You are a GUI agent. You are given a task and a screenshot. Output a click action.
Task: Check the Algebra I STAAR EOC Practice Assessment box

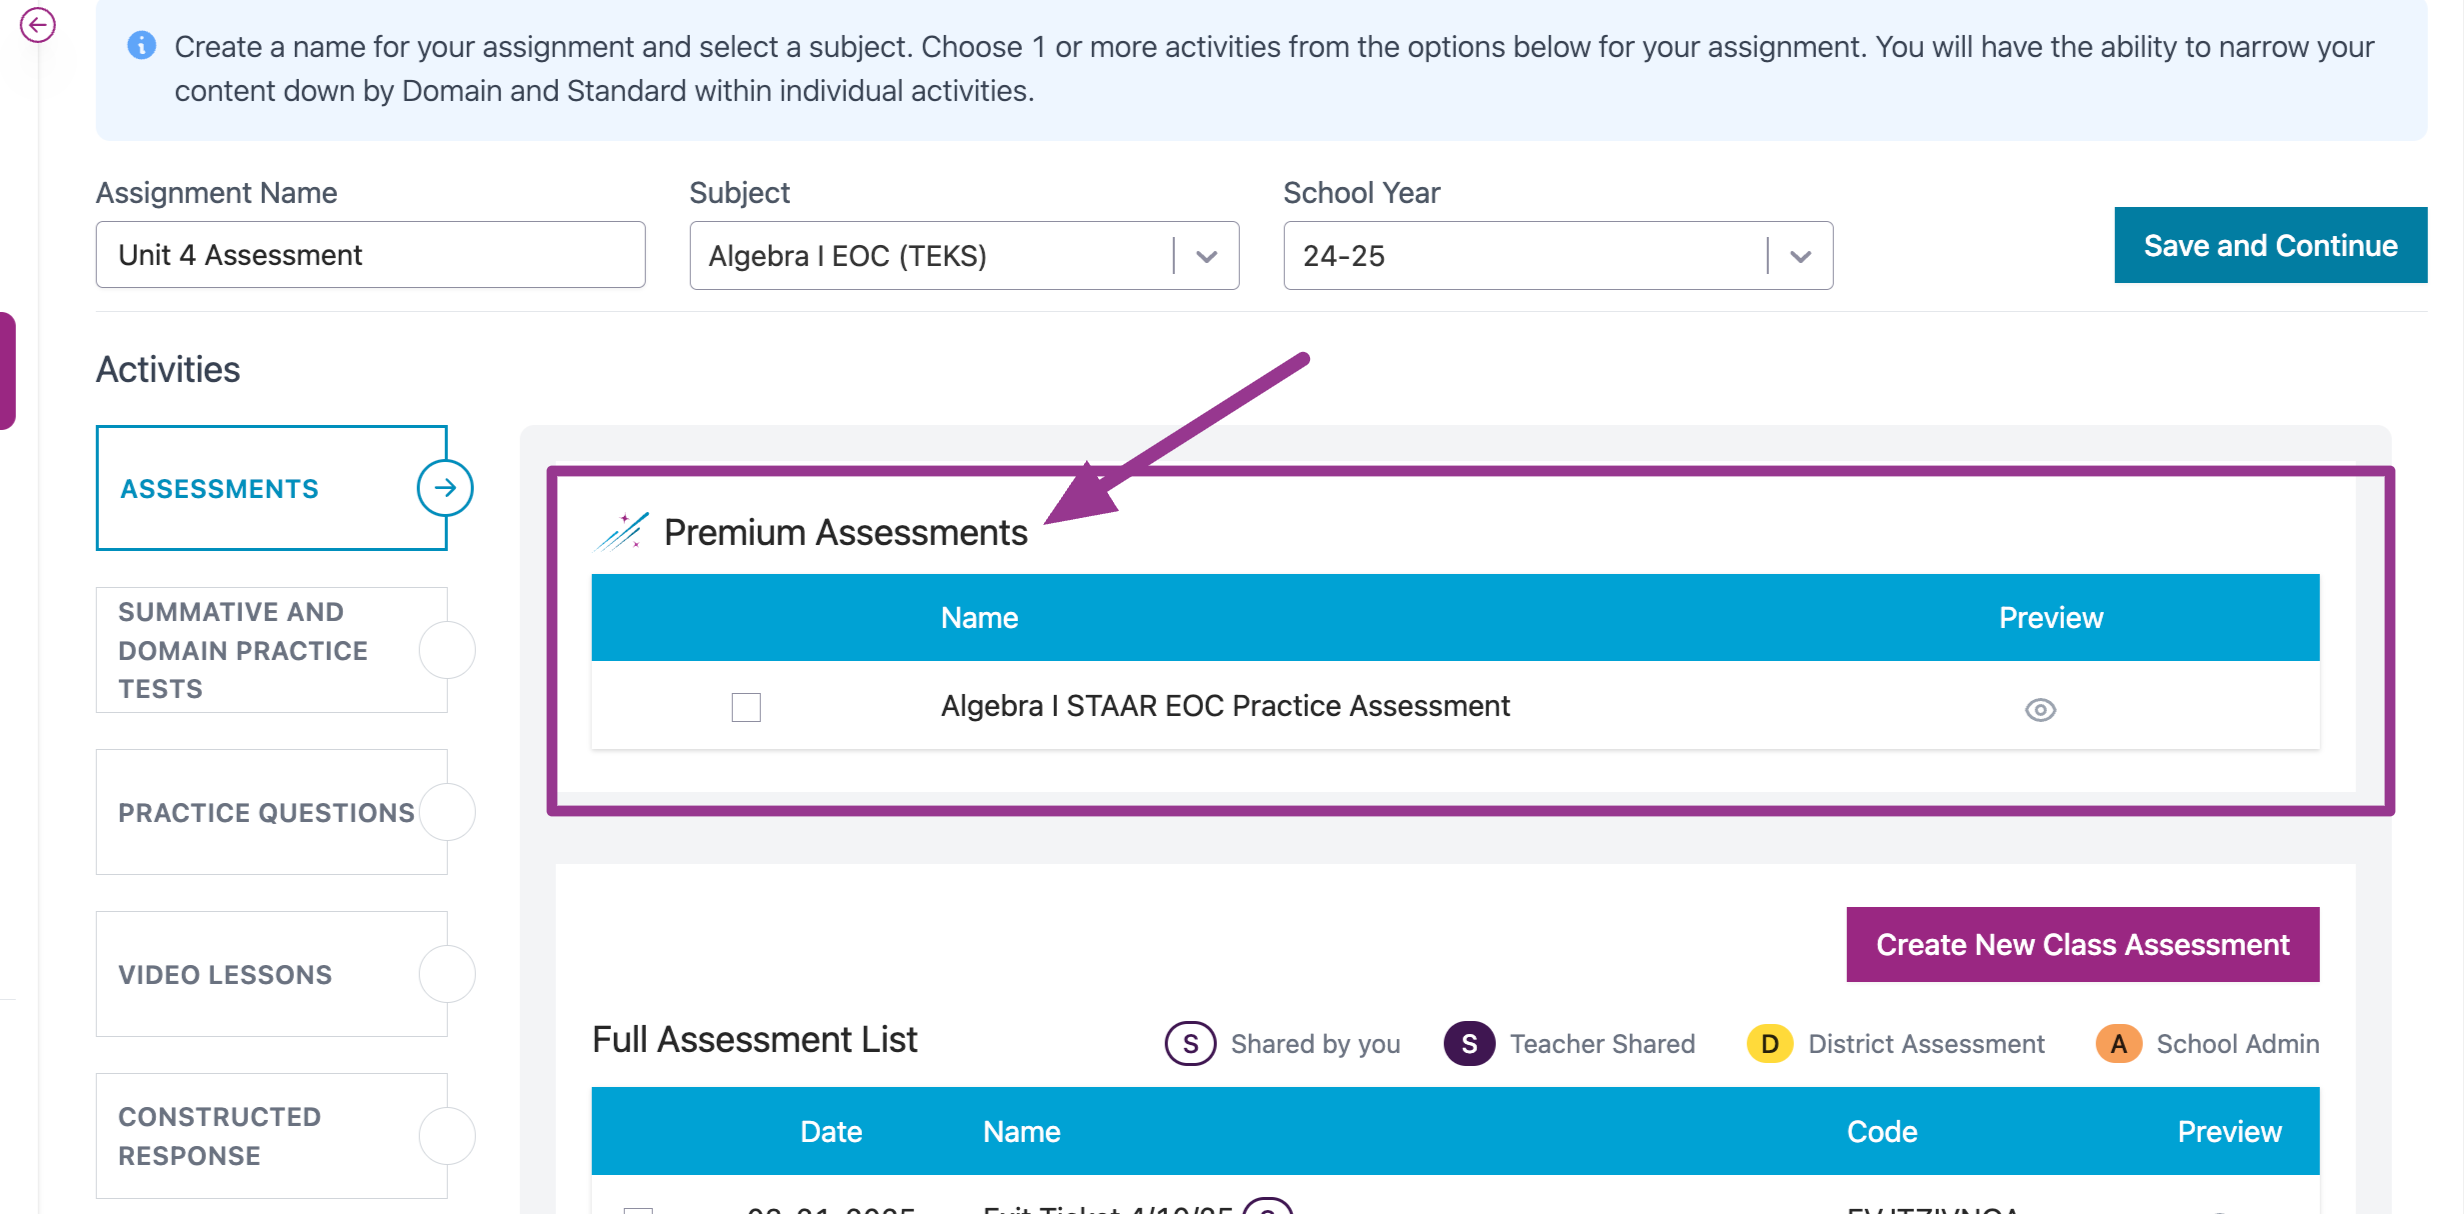[x=746, y=707]
